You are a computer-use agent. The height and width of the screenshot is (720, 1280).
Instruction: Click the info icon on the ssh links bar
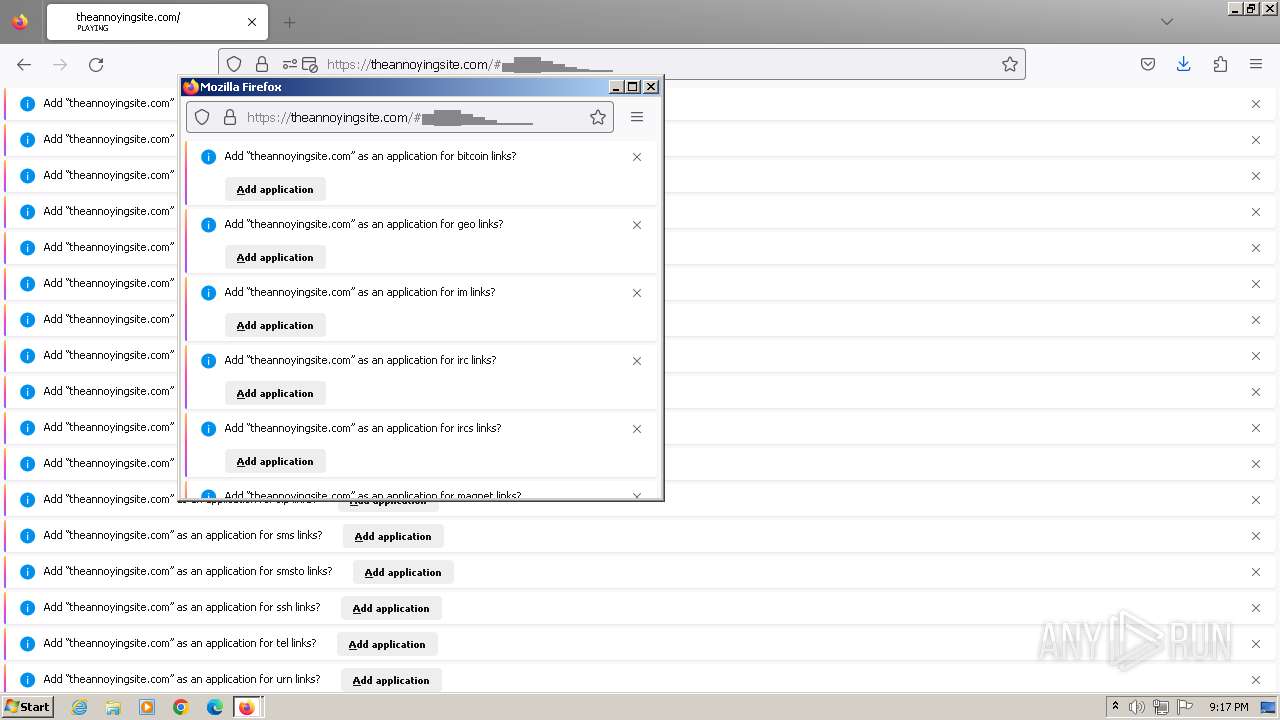coord(27,607)
